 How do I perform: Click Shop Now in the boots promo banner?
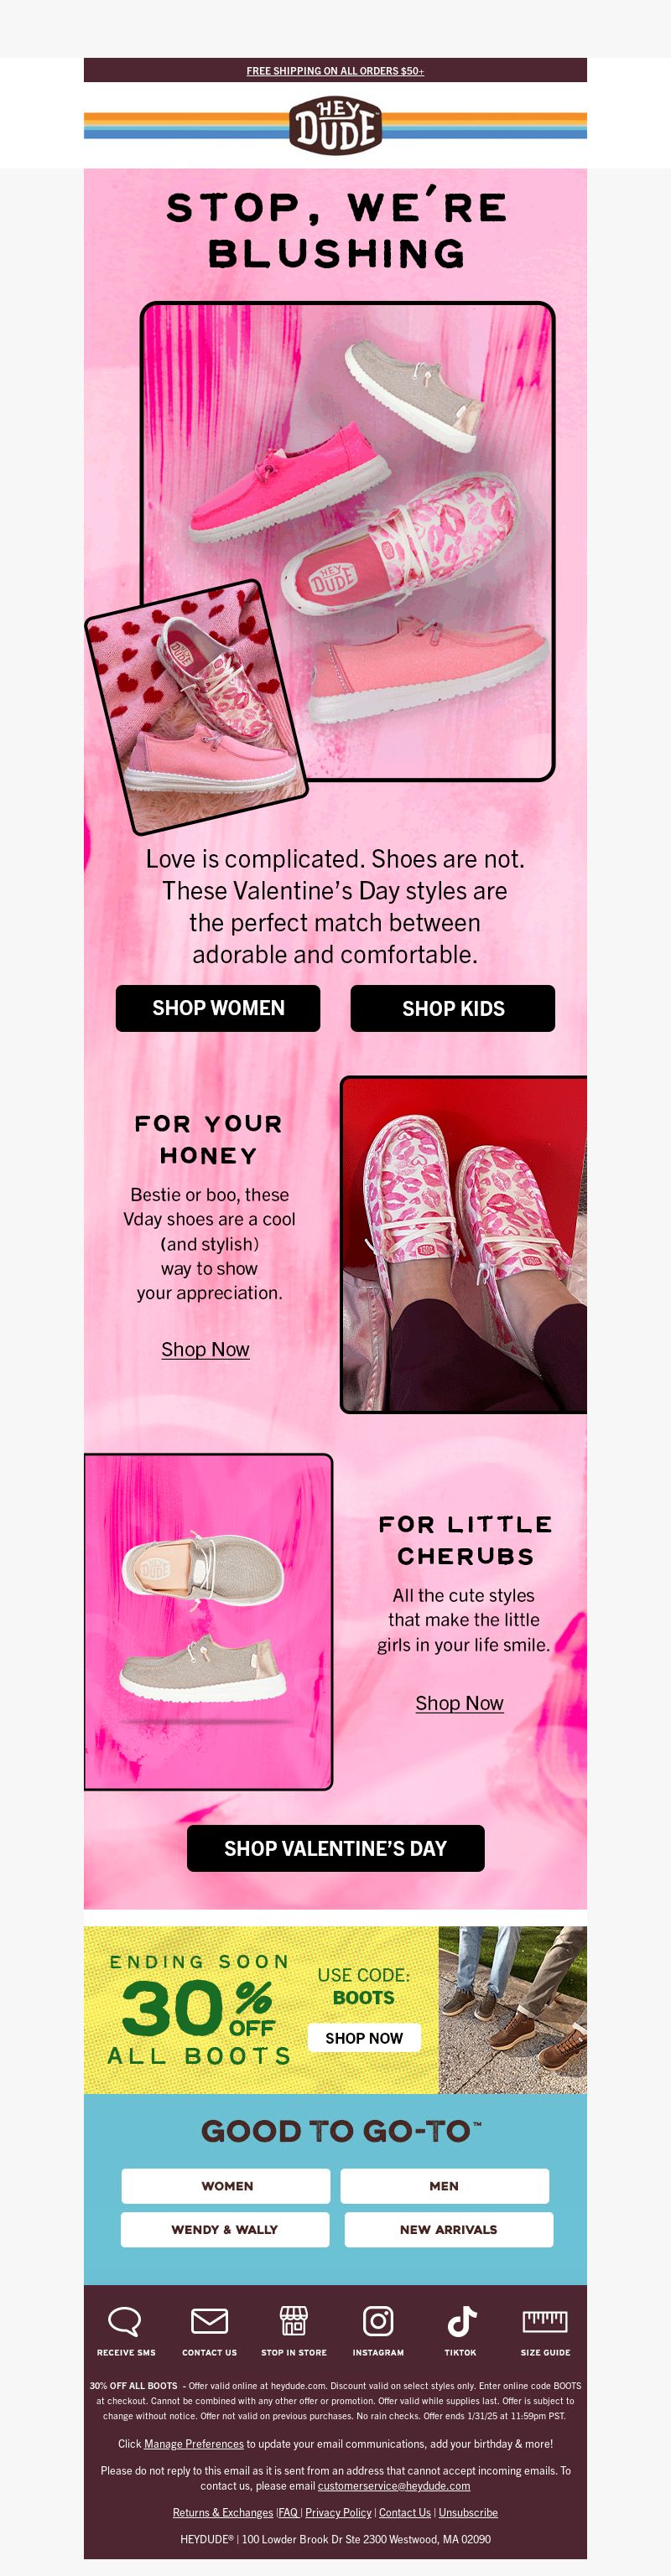pos(364,2038)
